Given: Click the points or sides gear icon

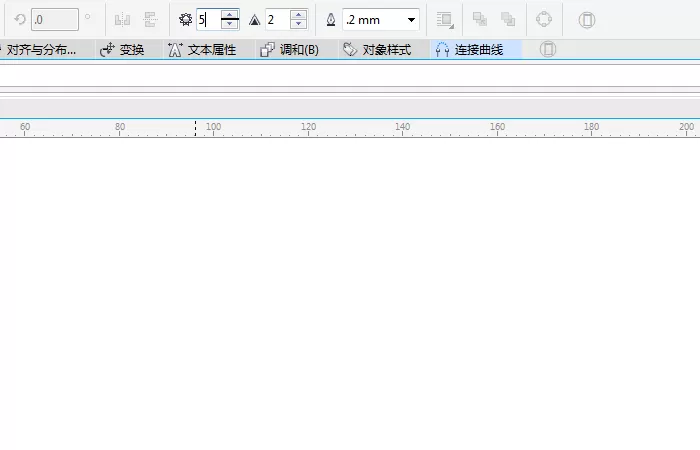Looking at the screenshot, I should point(185,20).
